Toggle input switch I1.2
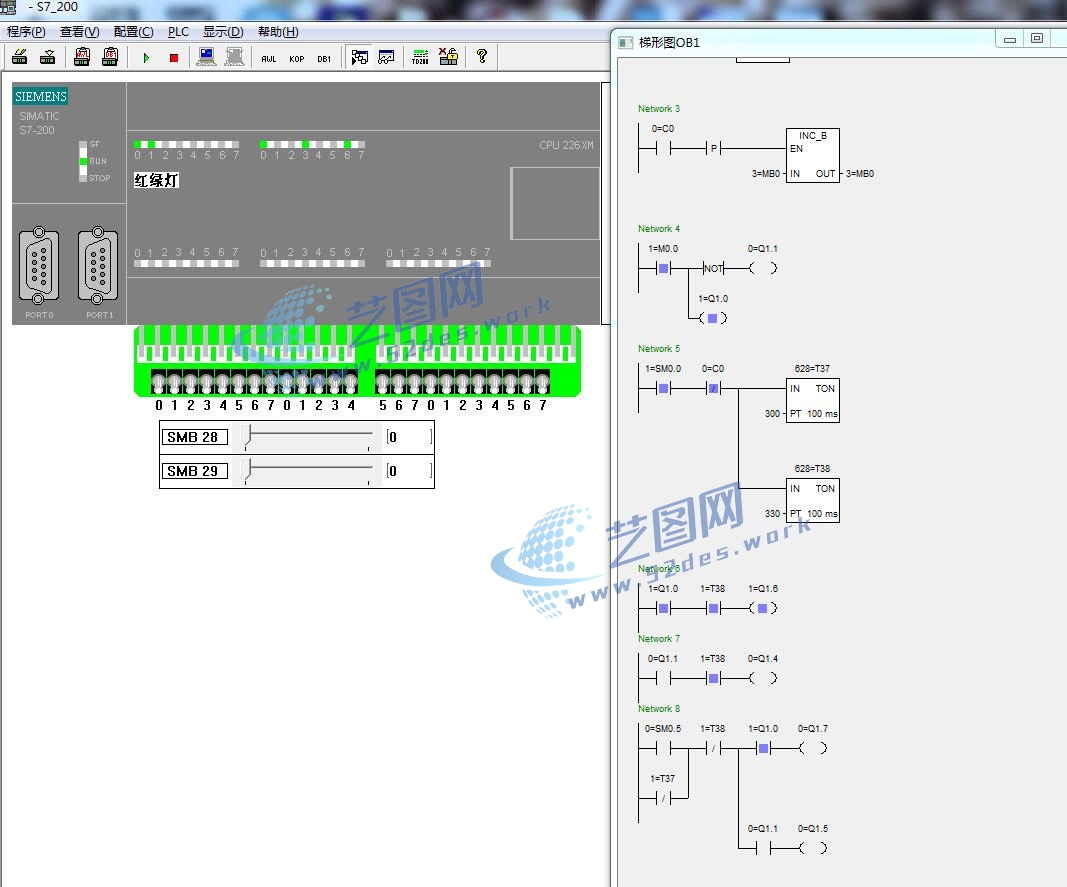Image resolution: width=1067 pixels, height=887 pixels. 318,384
